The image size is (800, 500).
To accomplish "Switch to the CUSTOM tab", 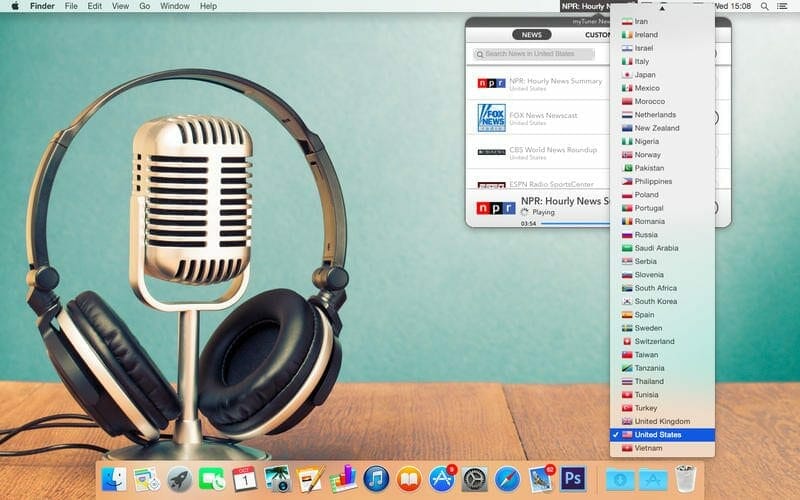I will point(597,34).
